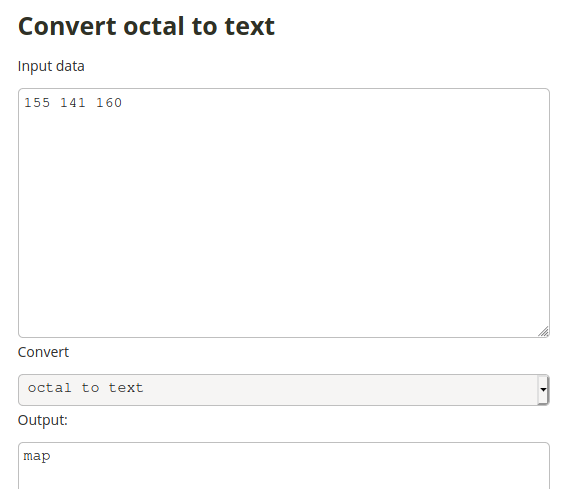Click the "Convert" label above the selector

point(43,352)
